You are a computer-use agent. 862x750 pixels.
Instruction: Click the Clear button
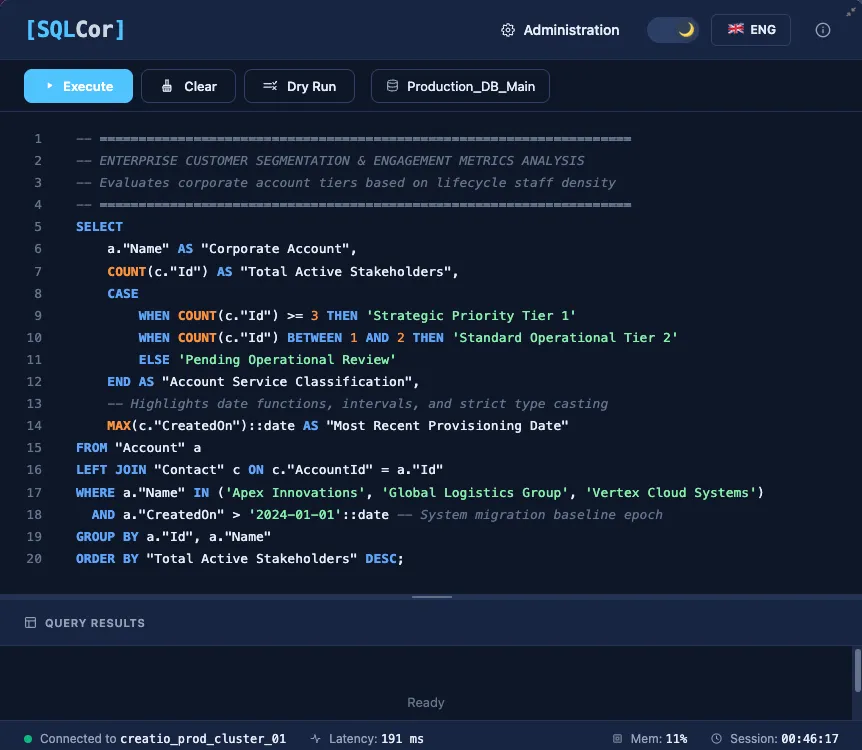coord(189,86)
